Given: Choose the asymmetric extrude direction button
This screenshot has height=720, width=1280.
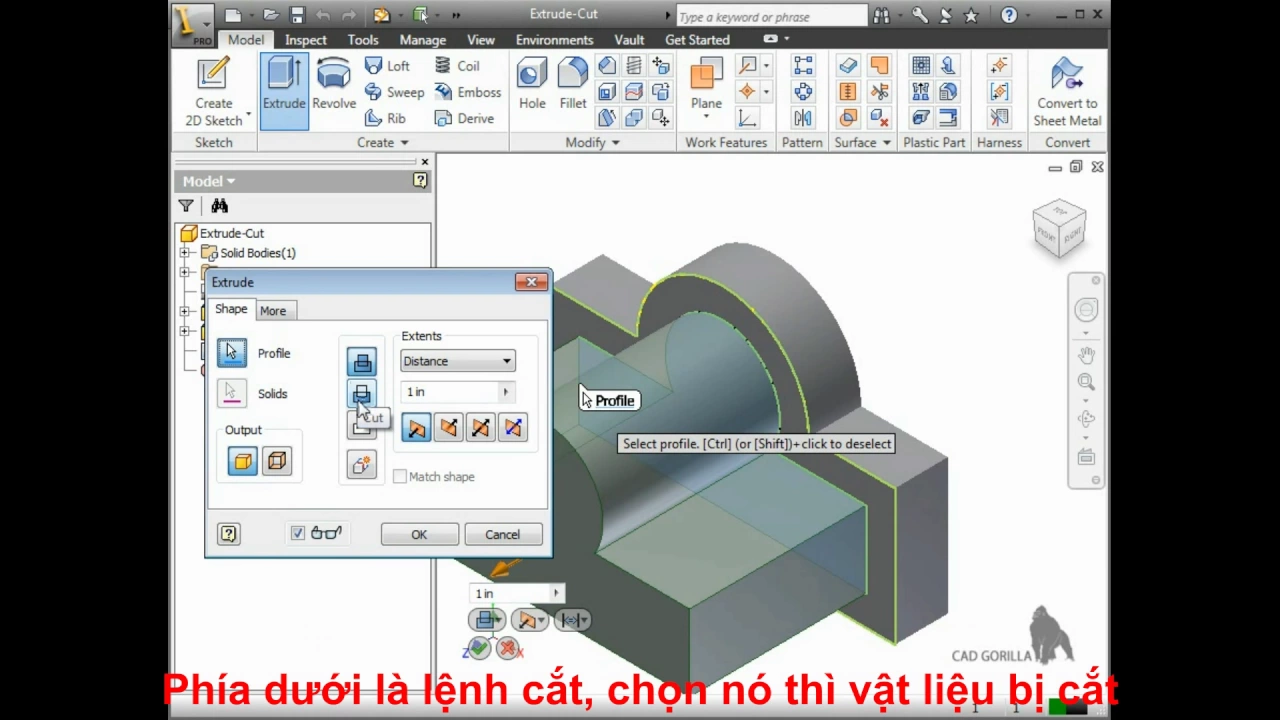Looking at the screenshot, I should tap(512, 428).
